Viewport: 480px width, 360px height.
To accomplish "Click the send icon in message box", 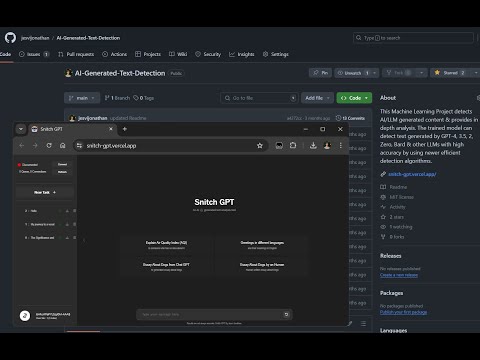I will point(286,314).
